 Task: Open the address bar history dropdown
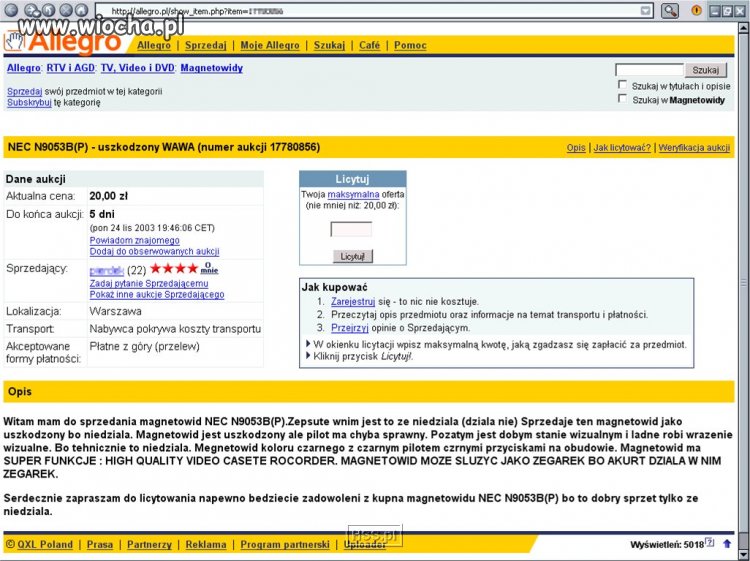[x=646, y=11]
